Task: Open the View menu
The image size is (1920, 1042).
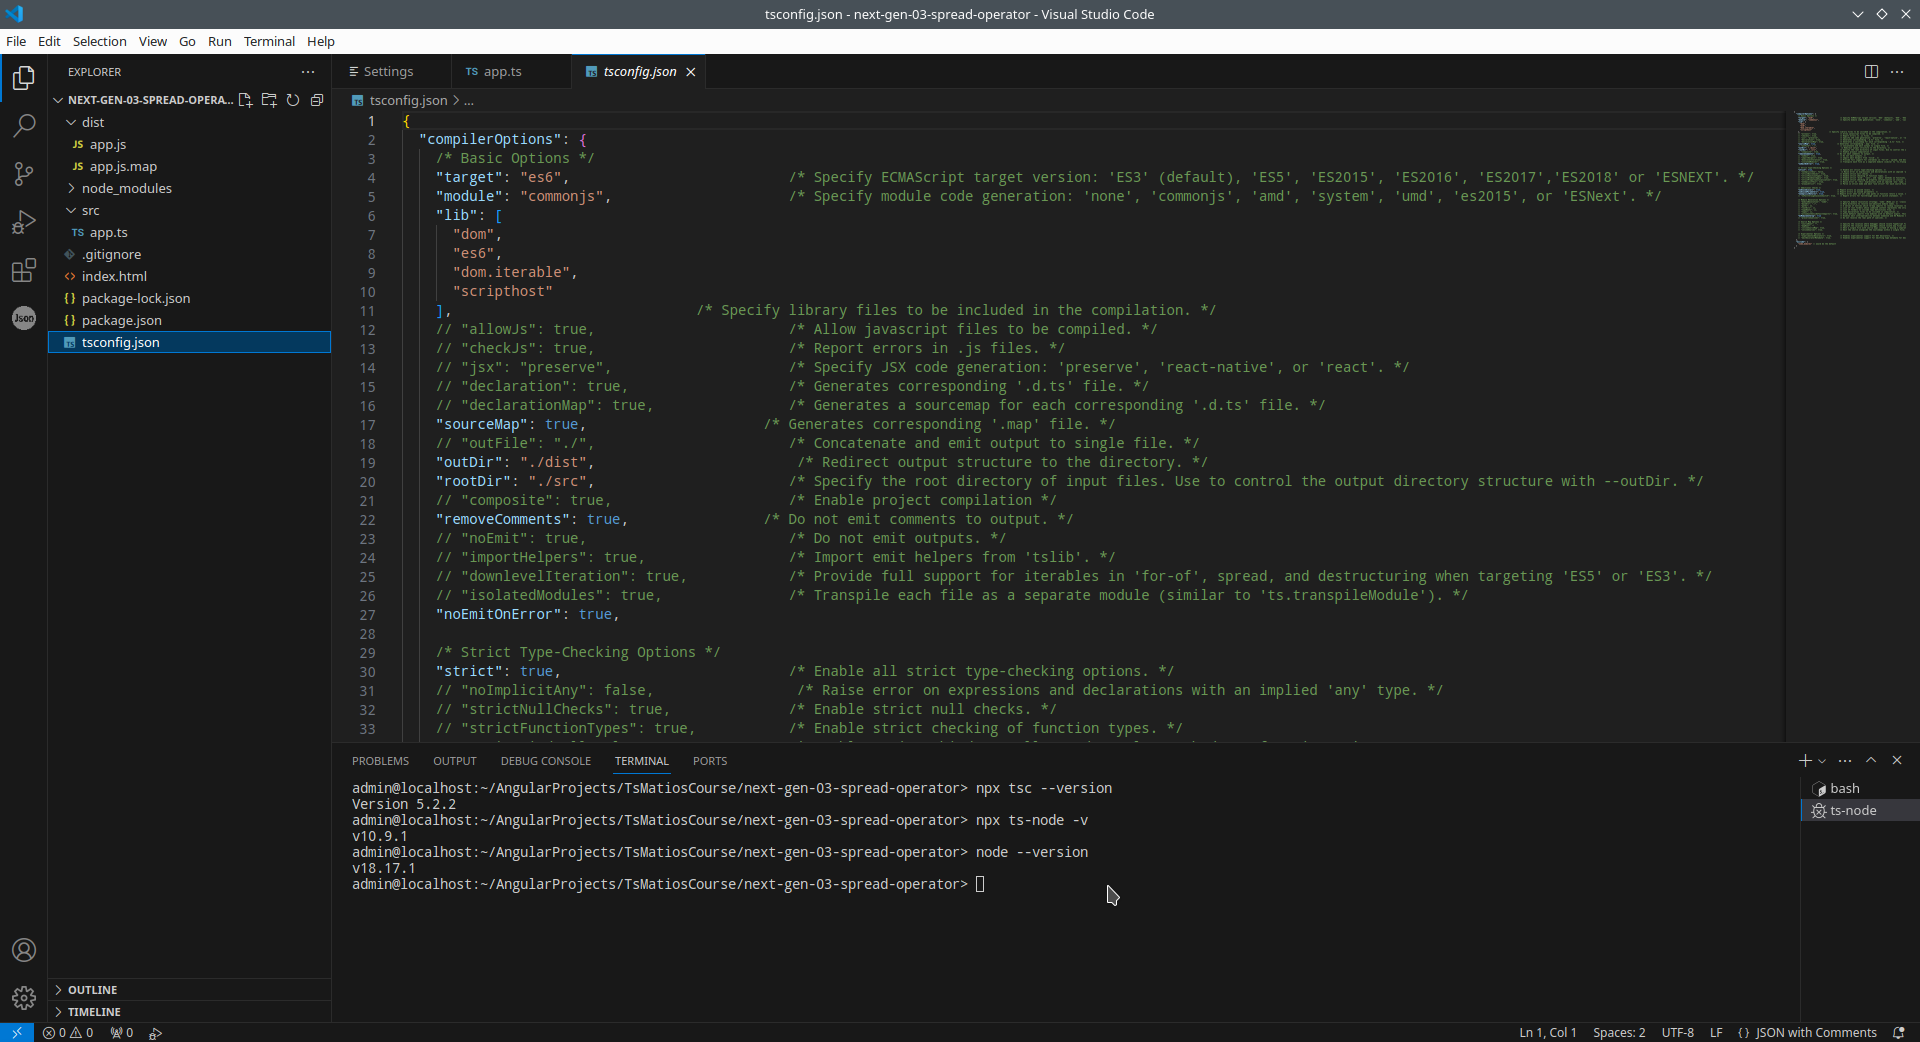Action: 153,41
